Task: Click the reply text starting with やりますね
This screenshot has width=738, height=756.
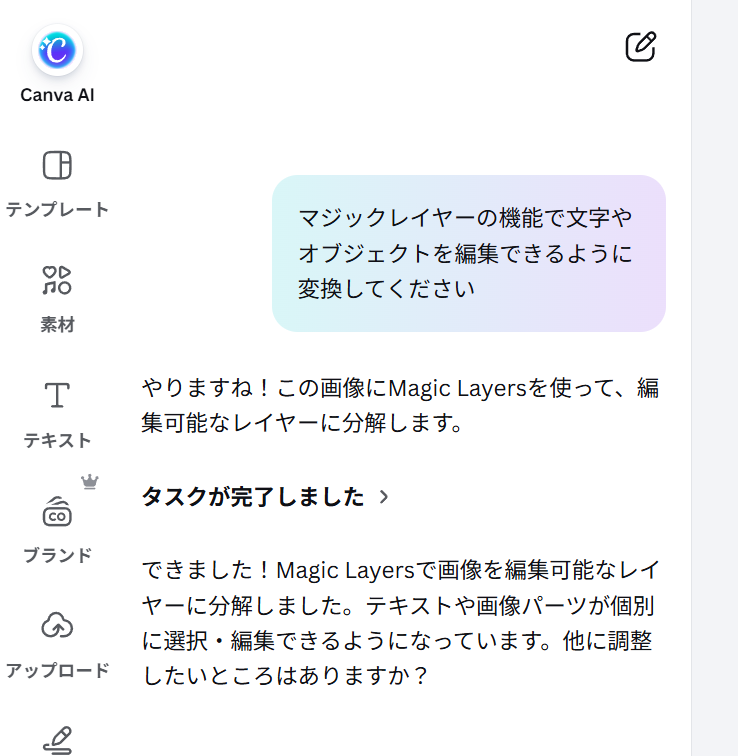Action: click(400, 405)
